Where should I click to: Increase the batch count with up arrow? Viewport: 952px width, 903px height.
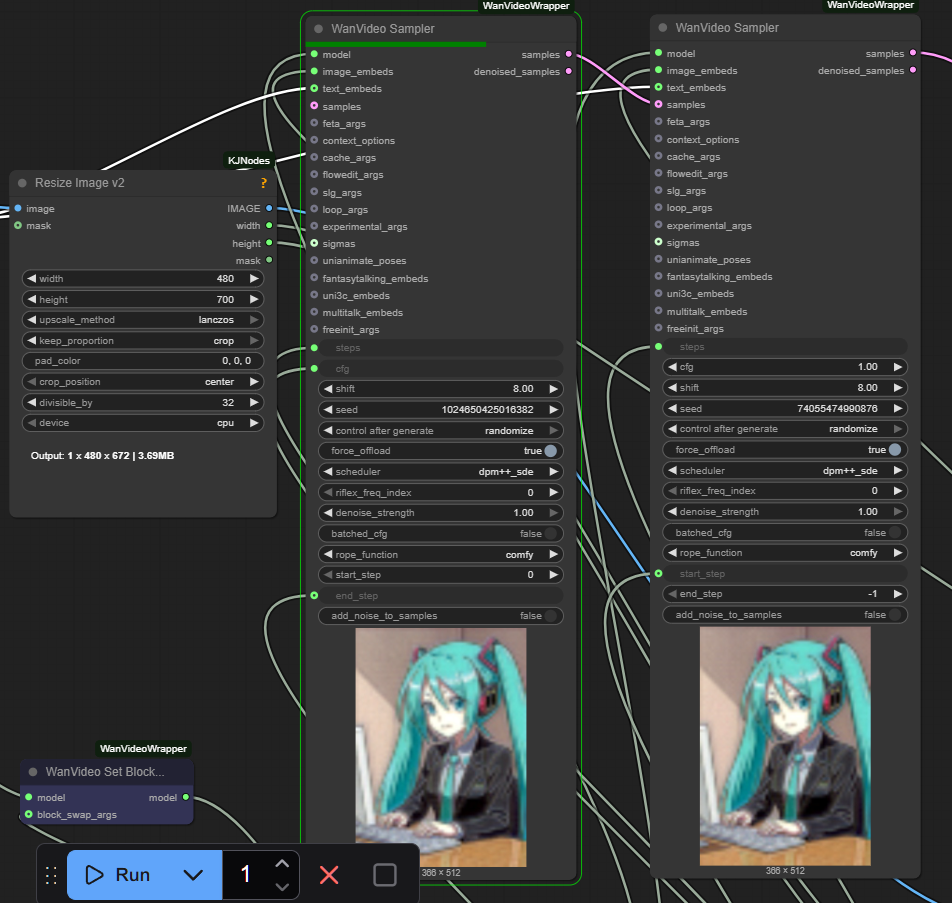[x=282, y=863]
